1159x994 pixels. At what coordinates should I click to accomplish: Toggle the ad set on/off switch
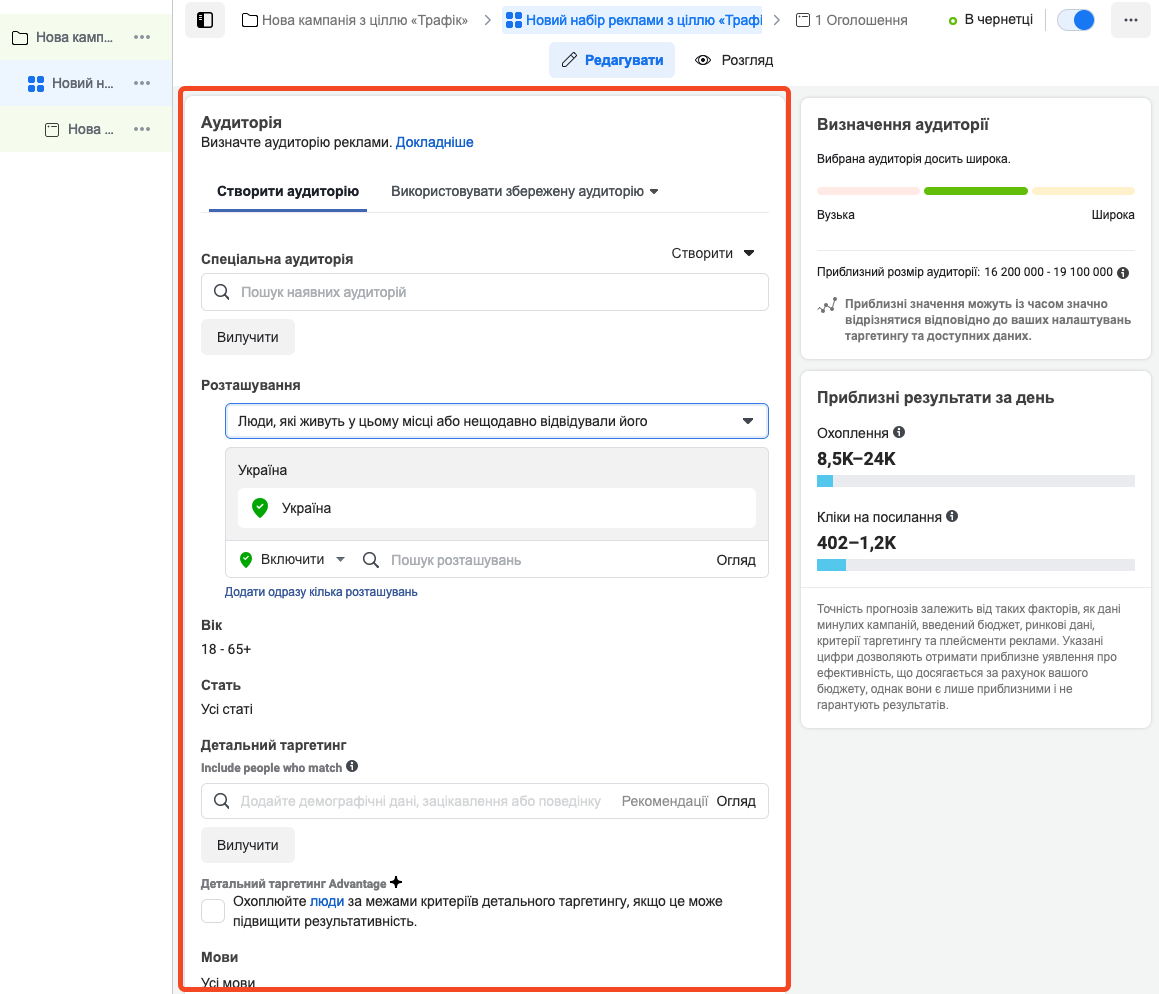click(1076, 20)
